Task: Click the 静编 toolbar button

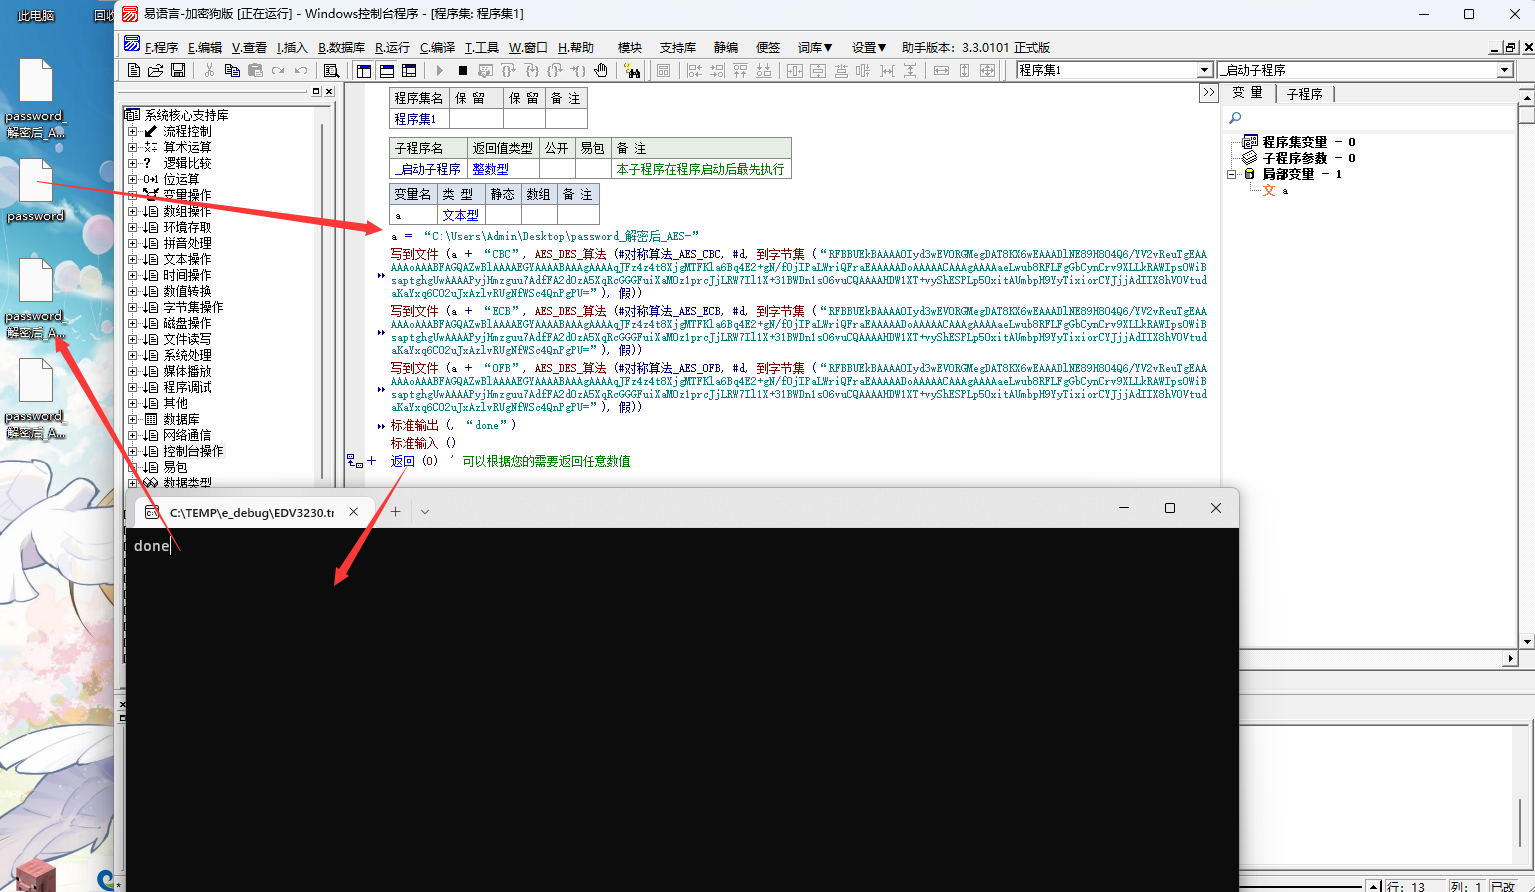Action: point(726,47)
